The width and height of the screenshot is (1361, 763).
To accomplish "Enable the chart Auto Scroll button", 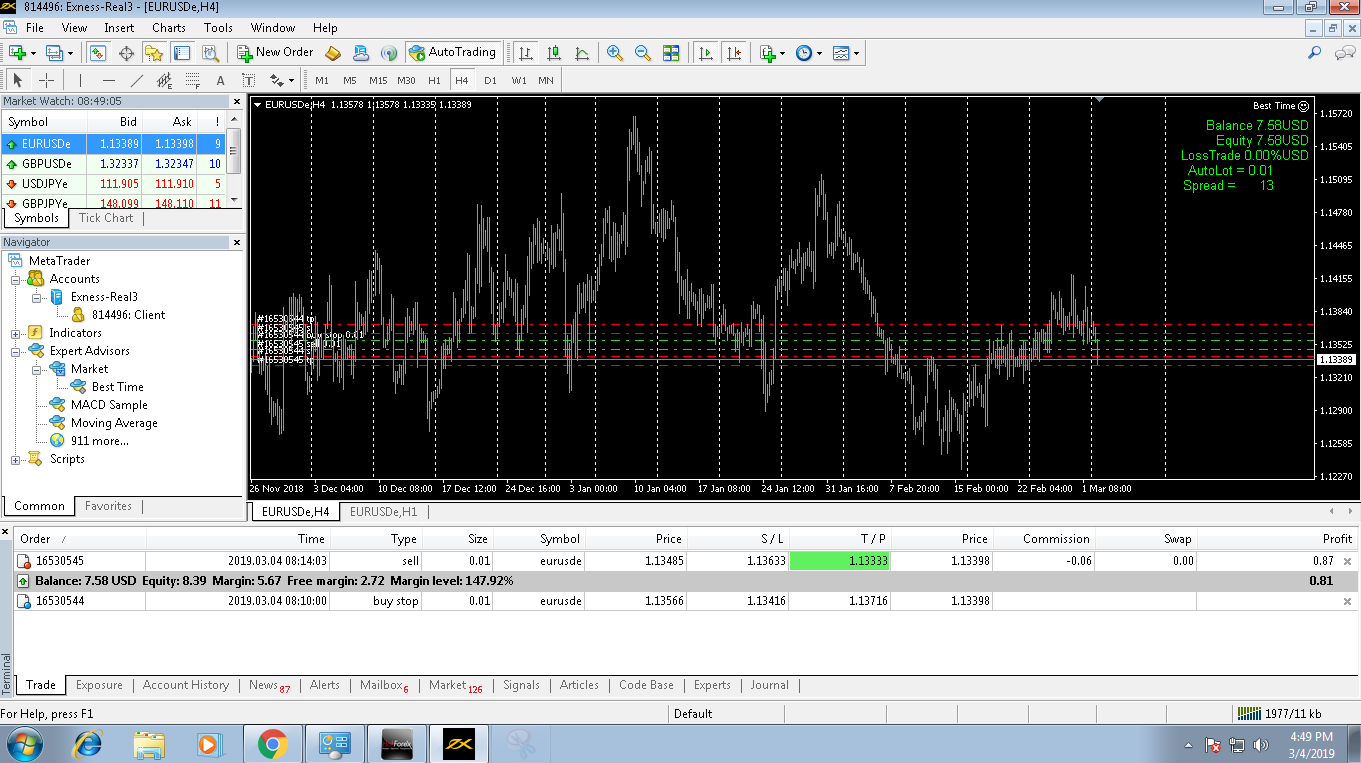I will pyautogui.click(x=707, y=53).
